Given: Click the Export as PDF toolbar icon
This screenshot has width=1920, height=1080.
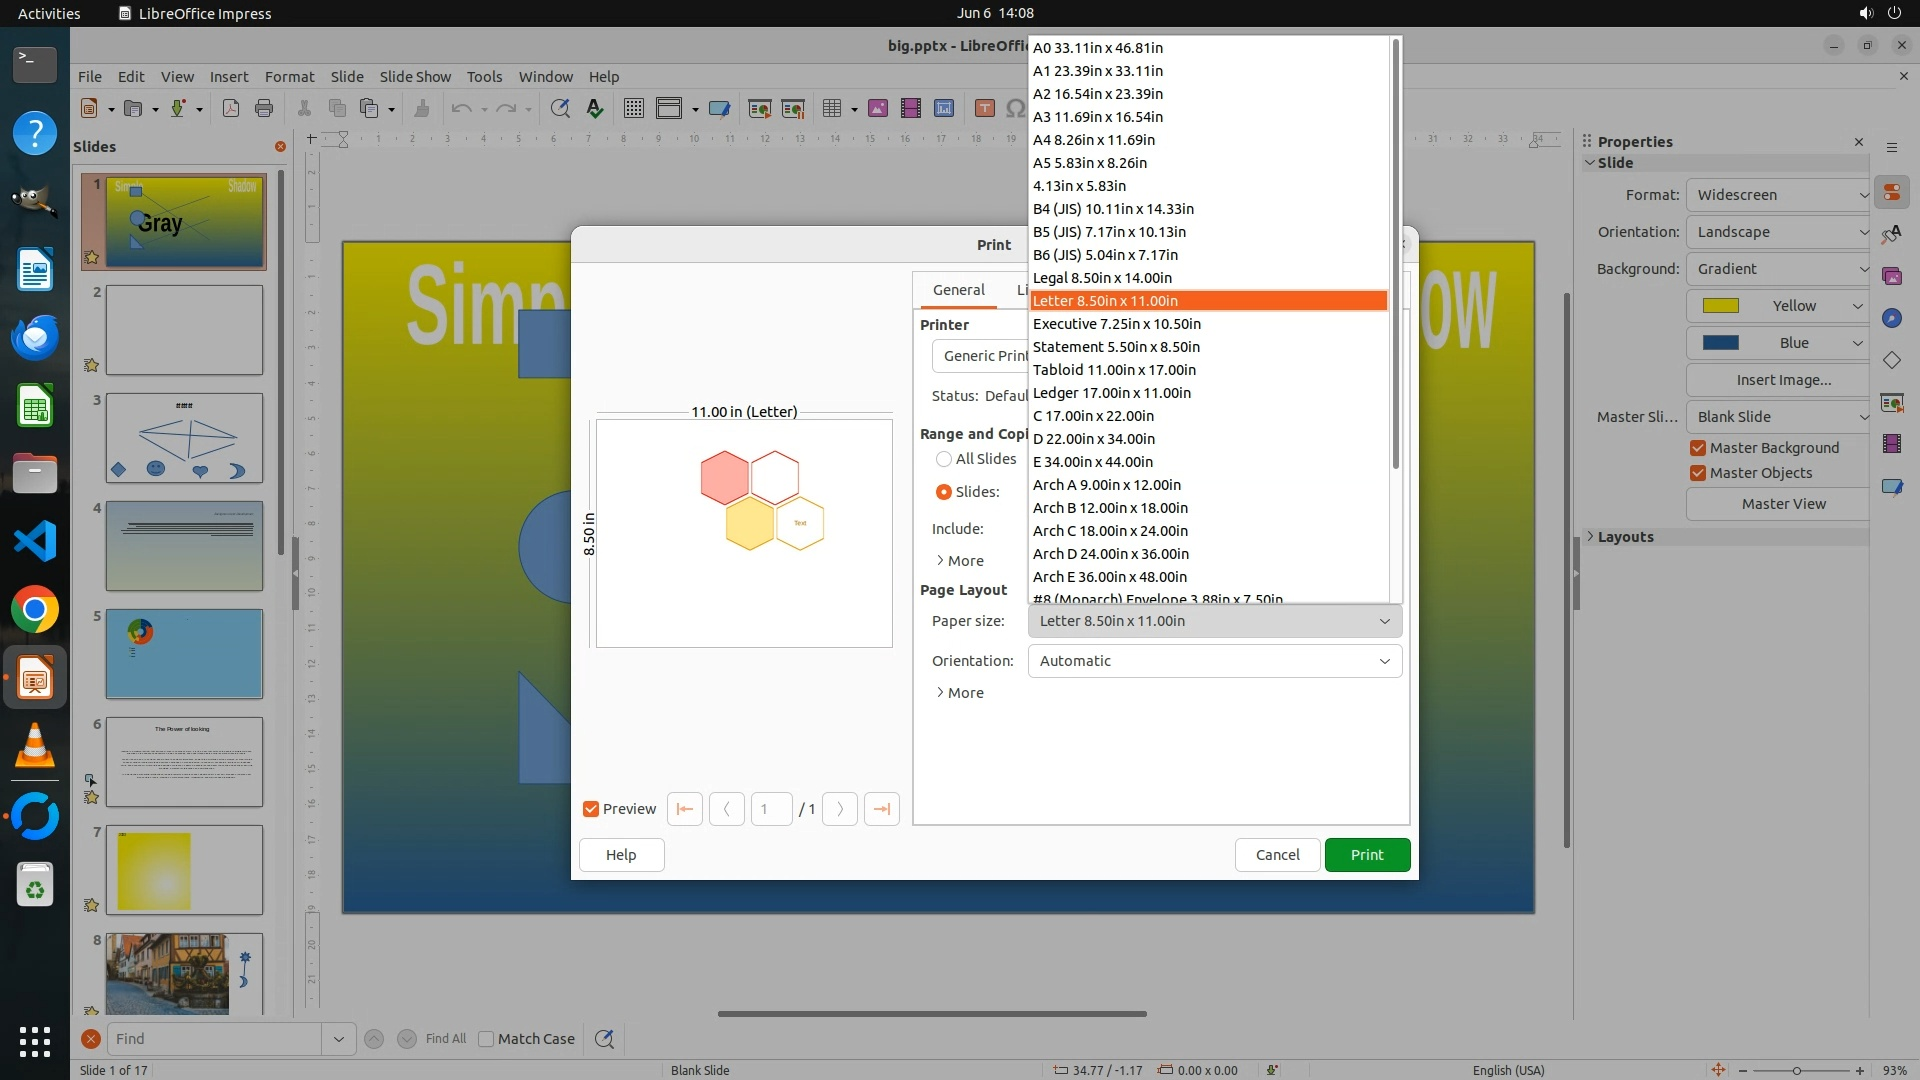Looking at the screenshot, I should click(231, 108).
